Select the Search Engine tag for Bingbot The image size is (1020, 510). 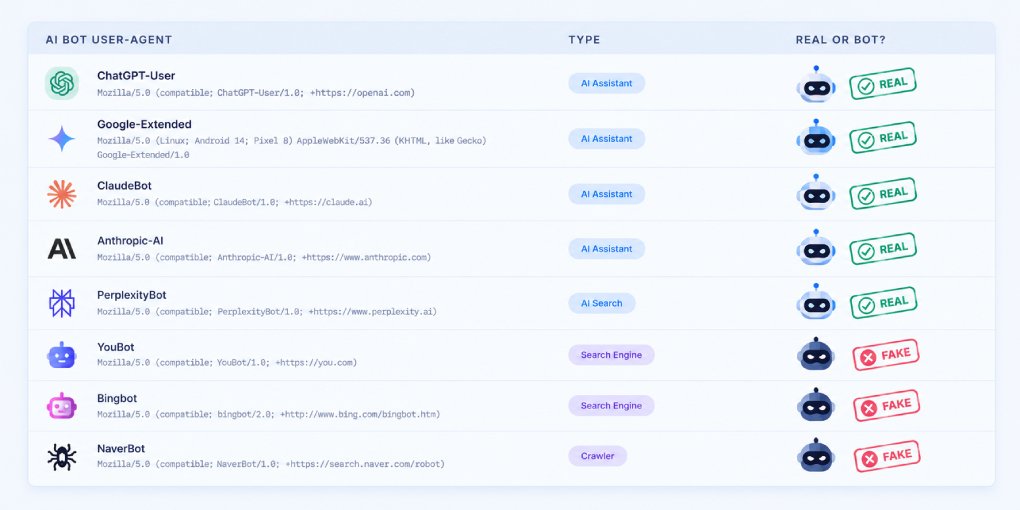tap(611, 405)
